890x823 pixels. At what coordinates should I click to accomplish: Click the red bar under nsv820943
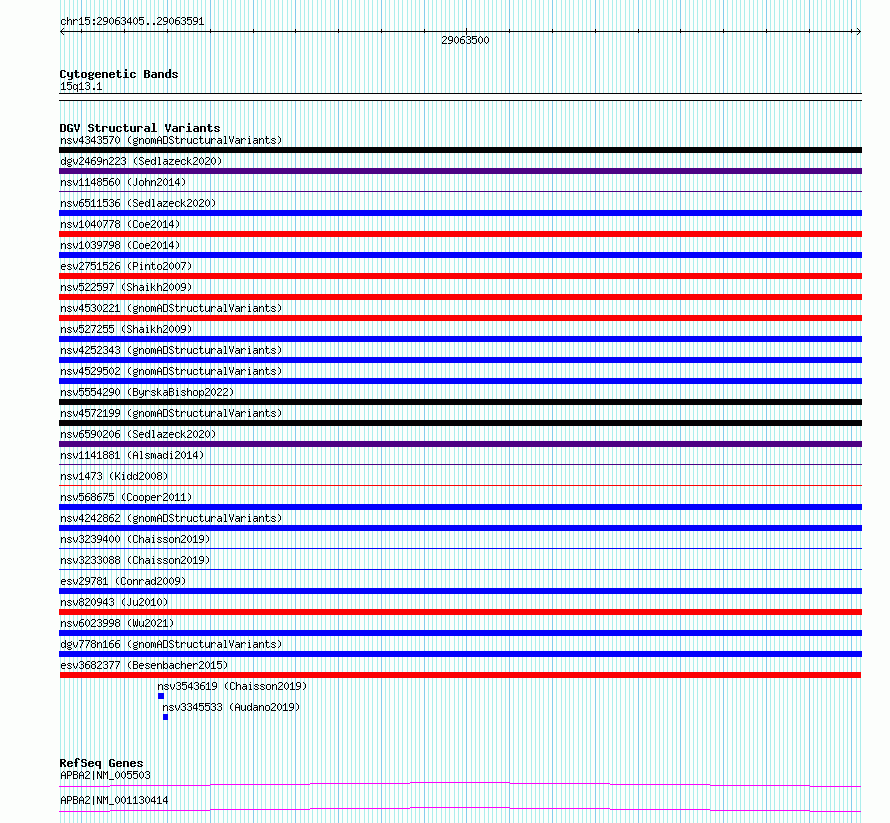click(x=460, y=612)
